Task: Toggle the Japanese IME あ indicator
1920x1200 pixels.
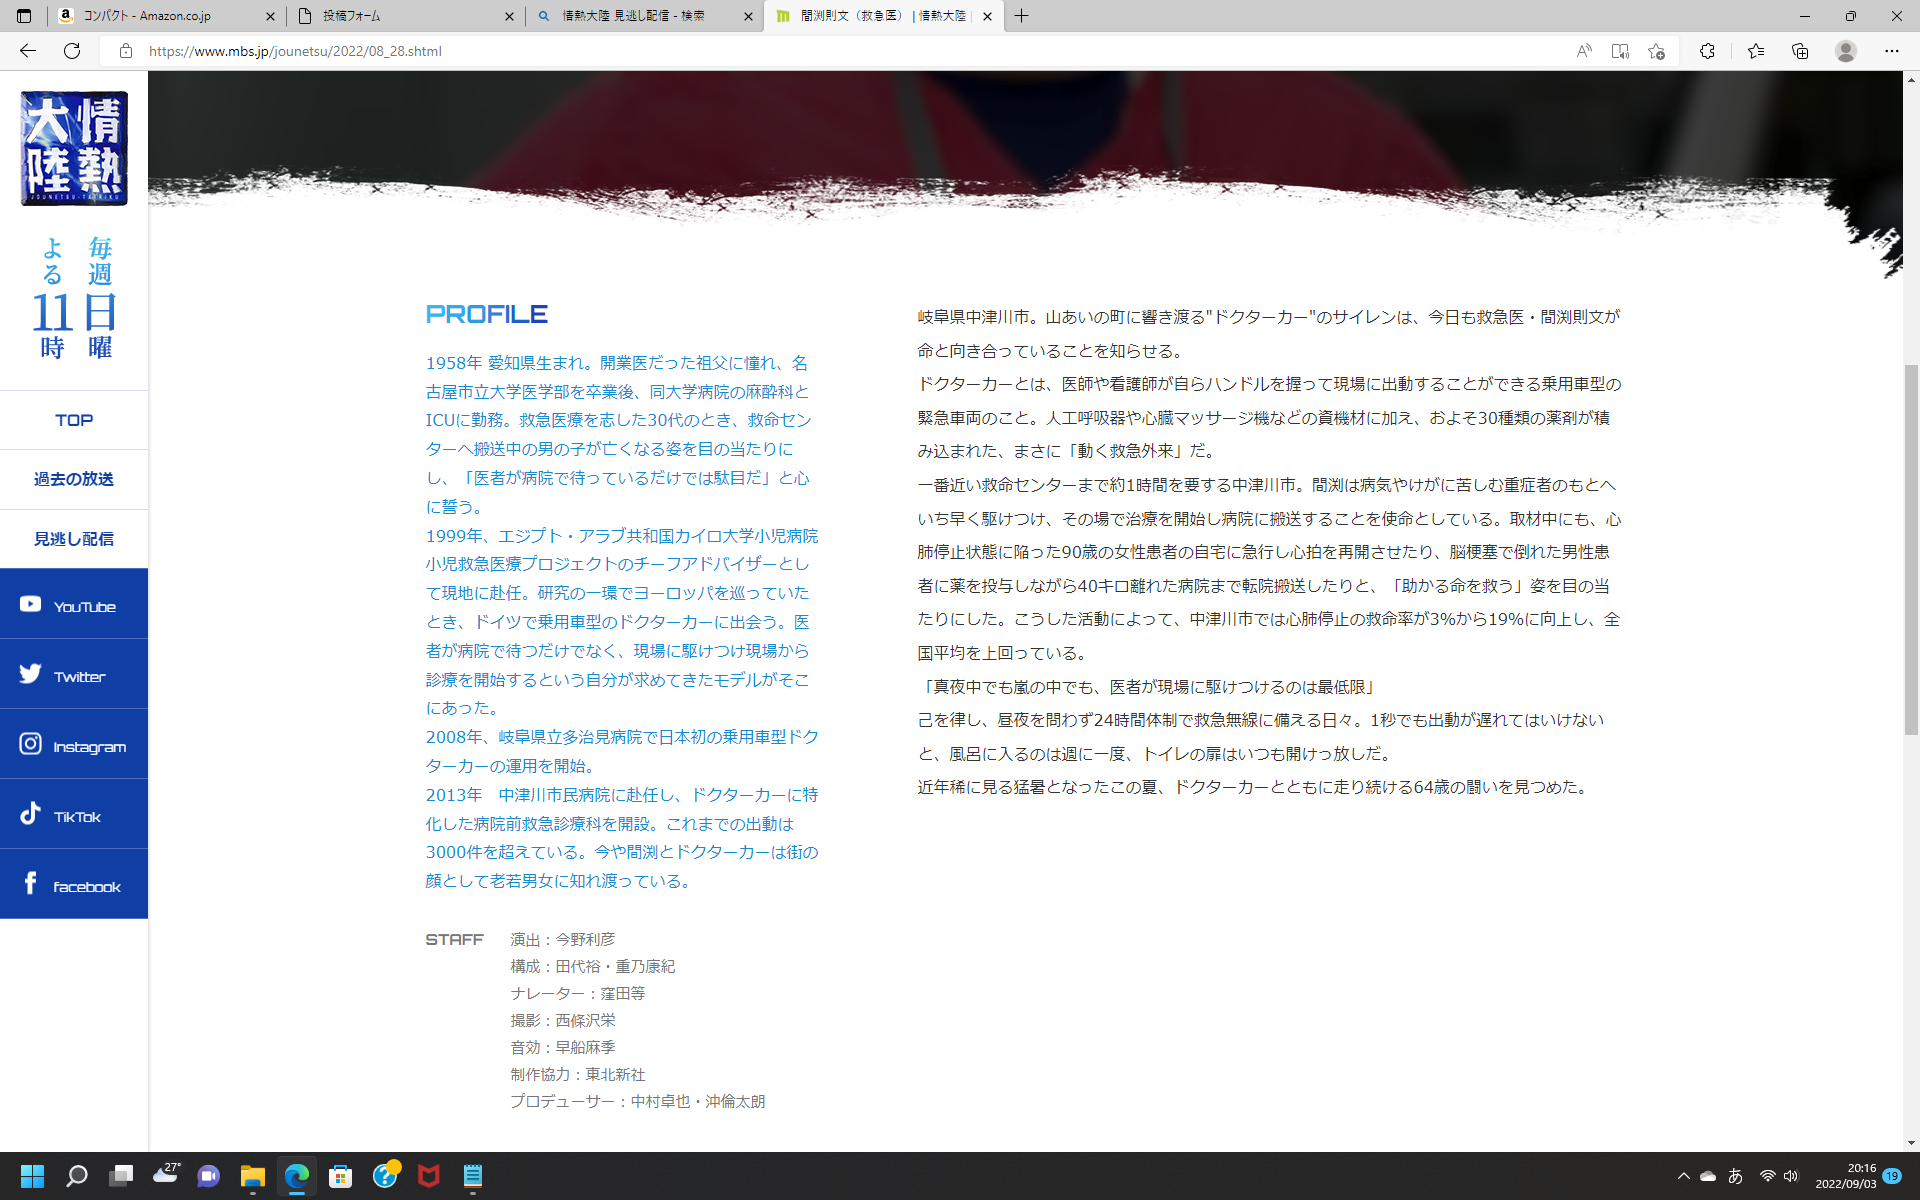Action: click(x=1735, y=1176)
